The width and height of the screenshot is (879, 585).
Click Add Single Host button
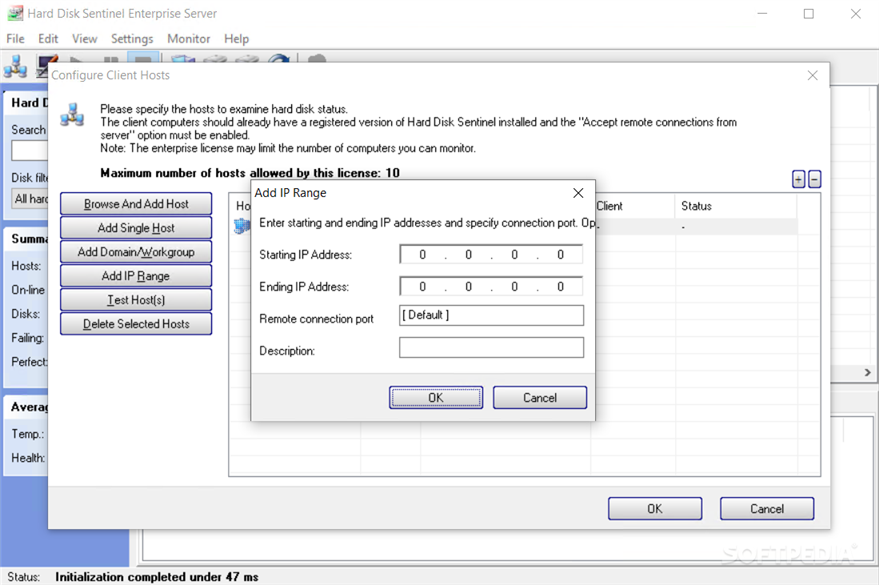click(x=136, y=228)
